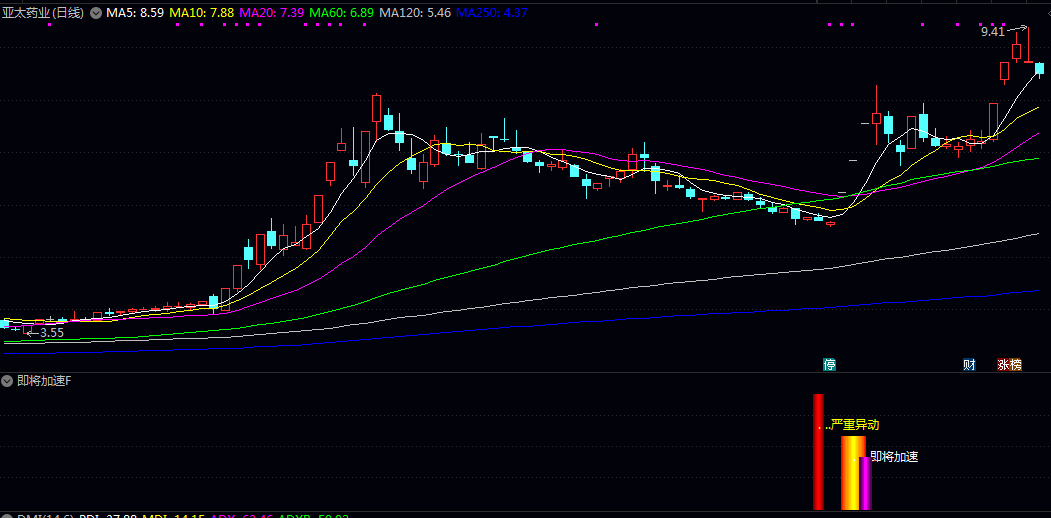This screenshot has width=1051, height=518.
Task: Expand the main chart indicator dropdown arrow
Action: click(x=95, y=13)
